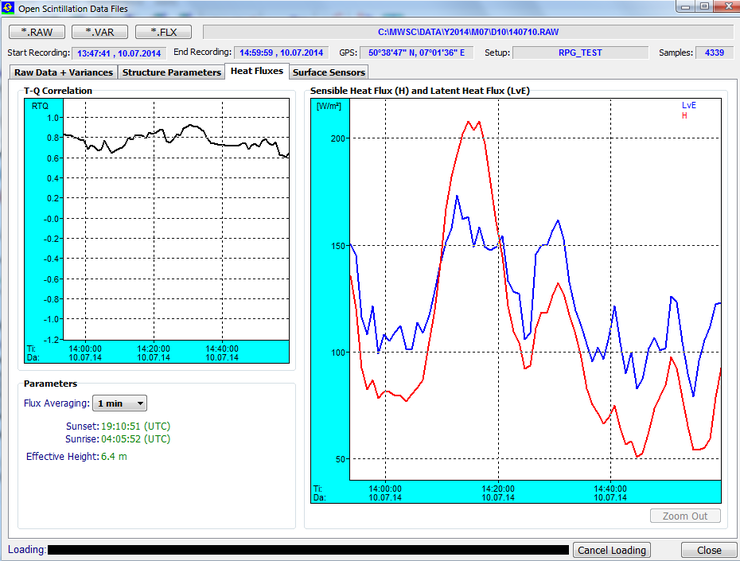Viewport: 740px width, 561px height.
Task: Click the Sunrise 04:05:52 (UTC) value
Action: click(x=135, y=439)
